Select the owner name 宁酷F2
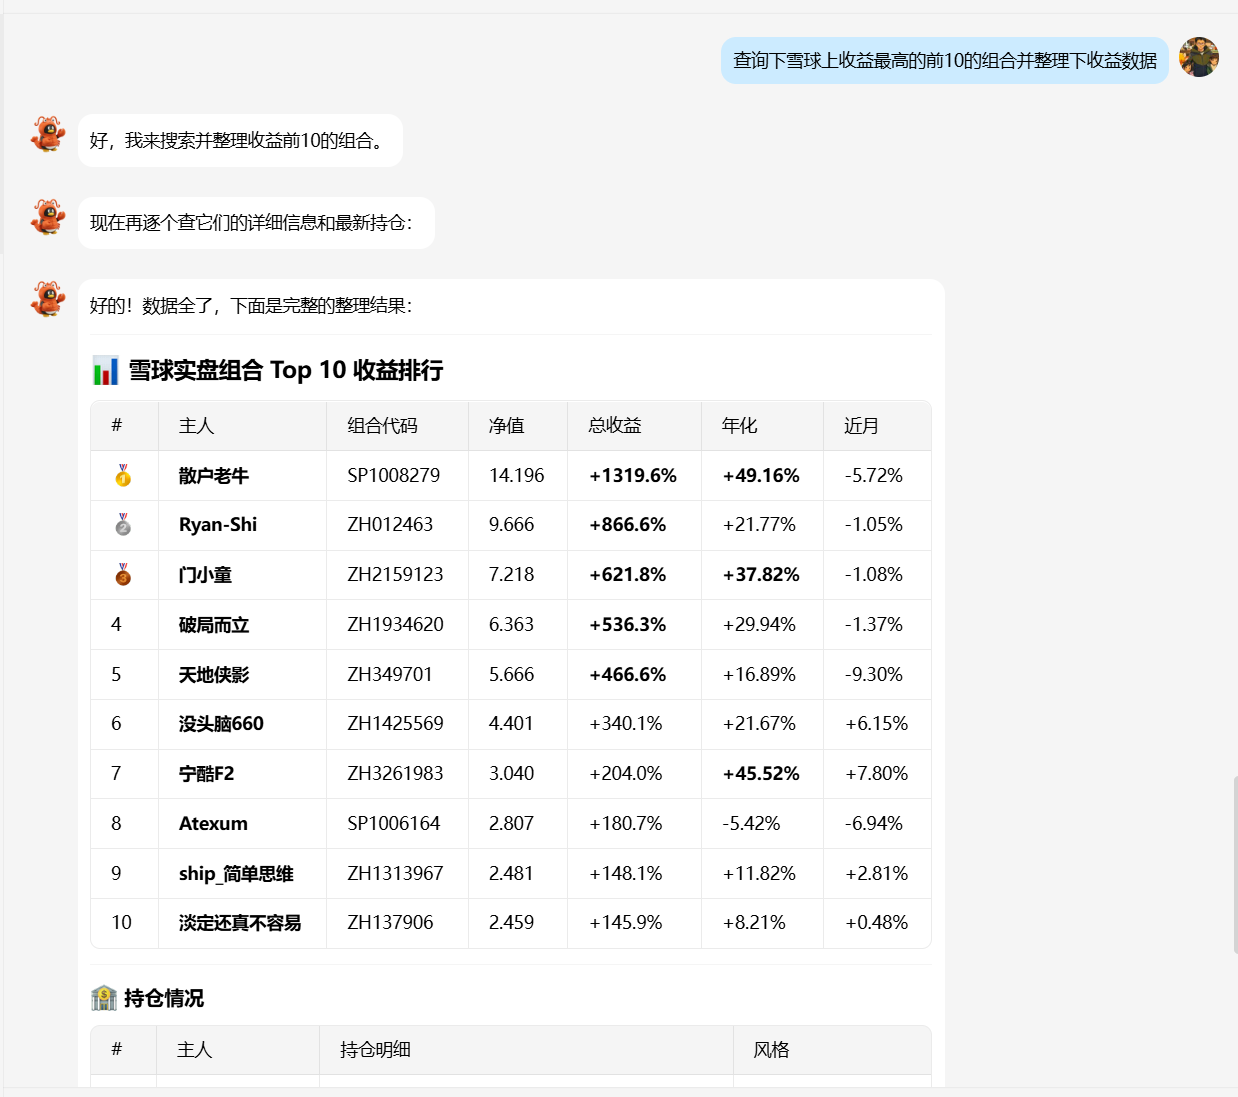 pos(206,774)
